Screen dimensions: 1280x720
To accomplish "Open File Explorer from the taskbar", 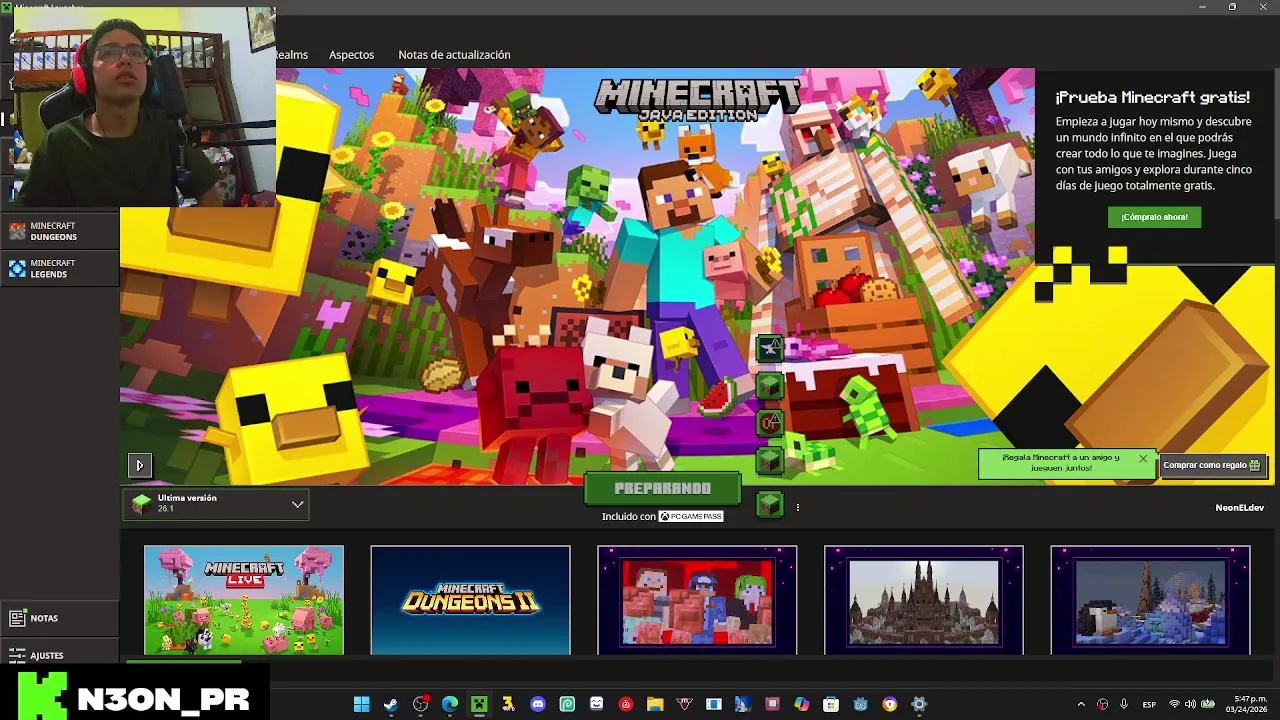I will coord(655,704).
